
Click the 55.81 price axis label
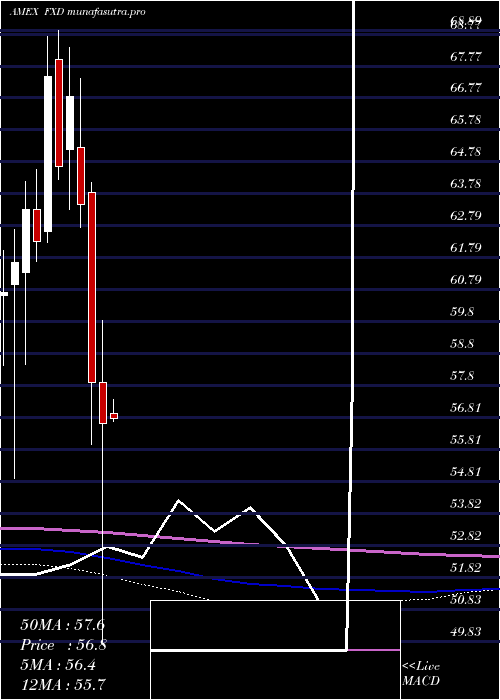click(x=466, y=439)
